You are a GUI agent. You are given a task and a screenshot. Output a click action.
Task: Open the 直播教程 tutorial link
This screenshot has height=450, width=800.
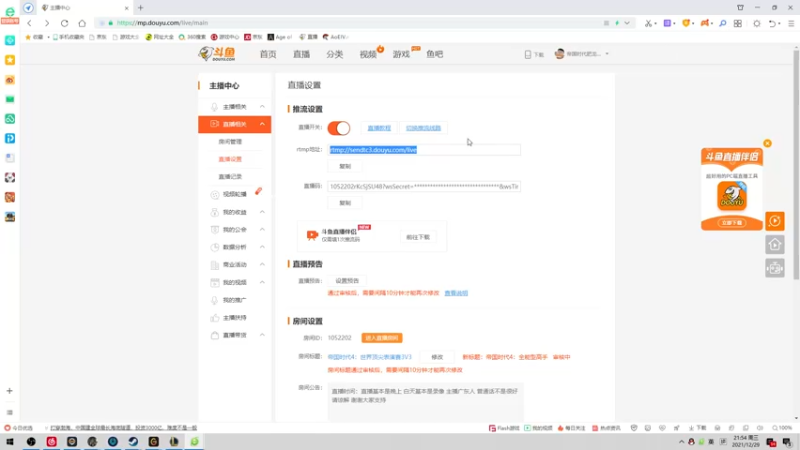click(379, 128)
